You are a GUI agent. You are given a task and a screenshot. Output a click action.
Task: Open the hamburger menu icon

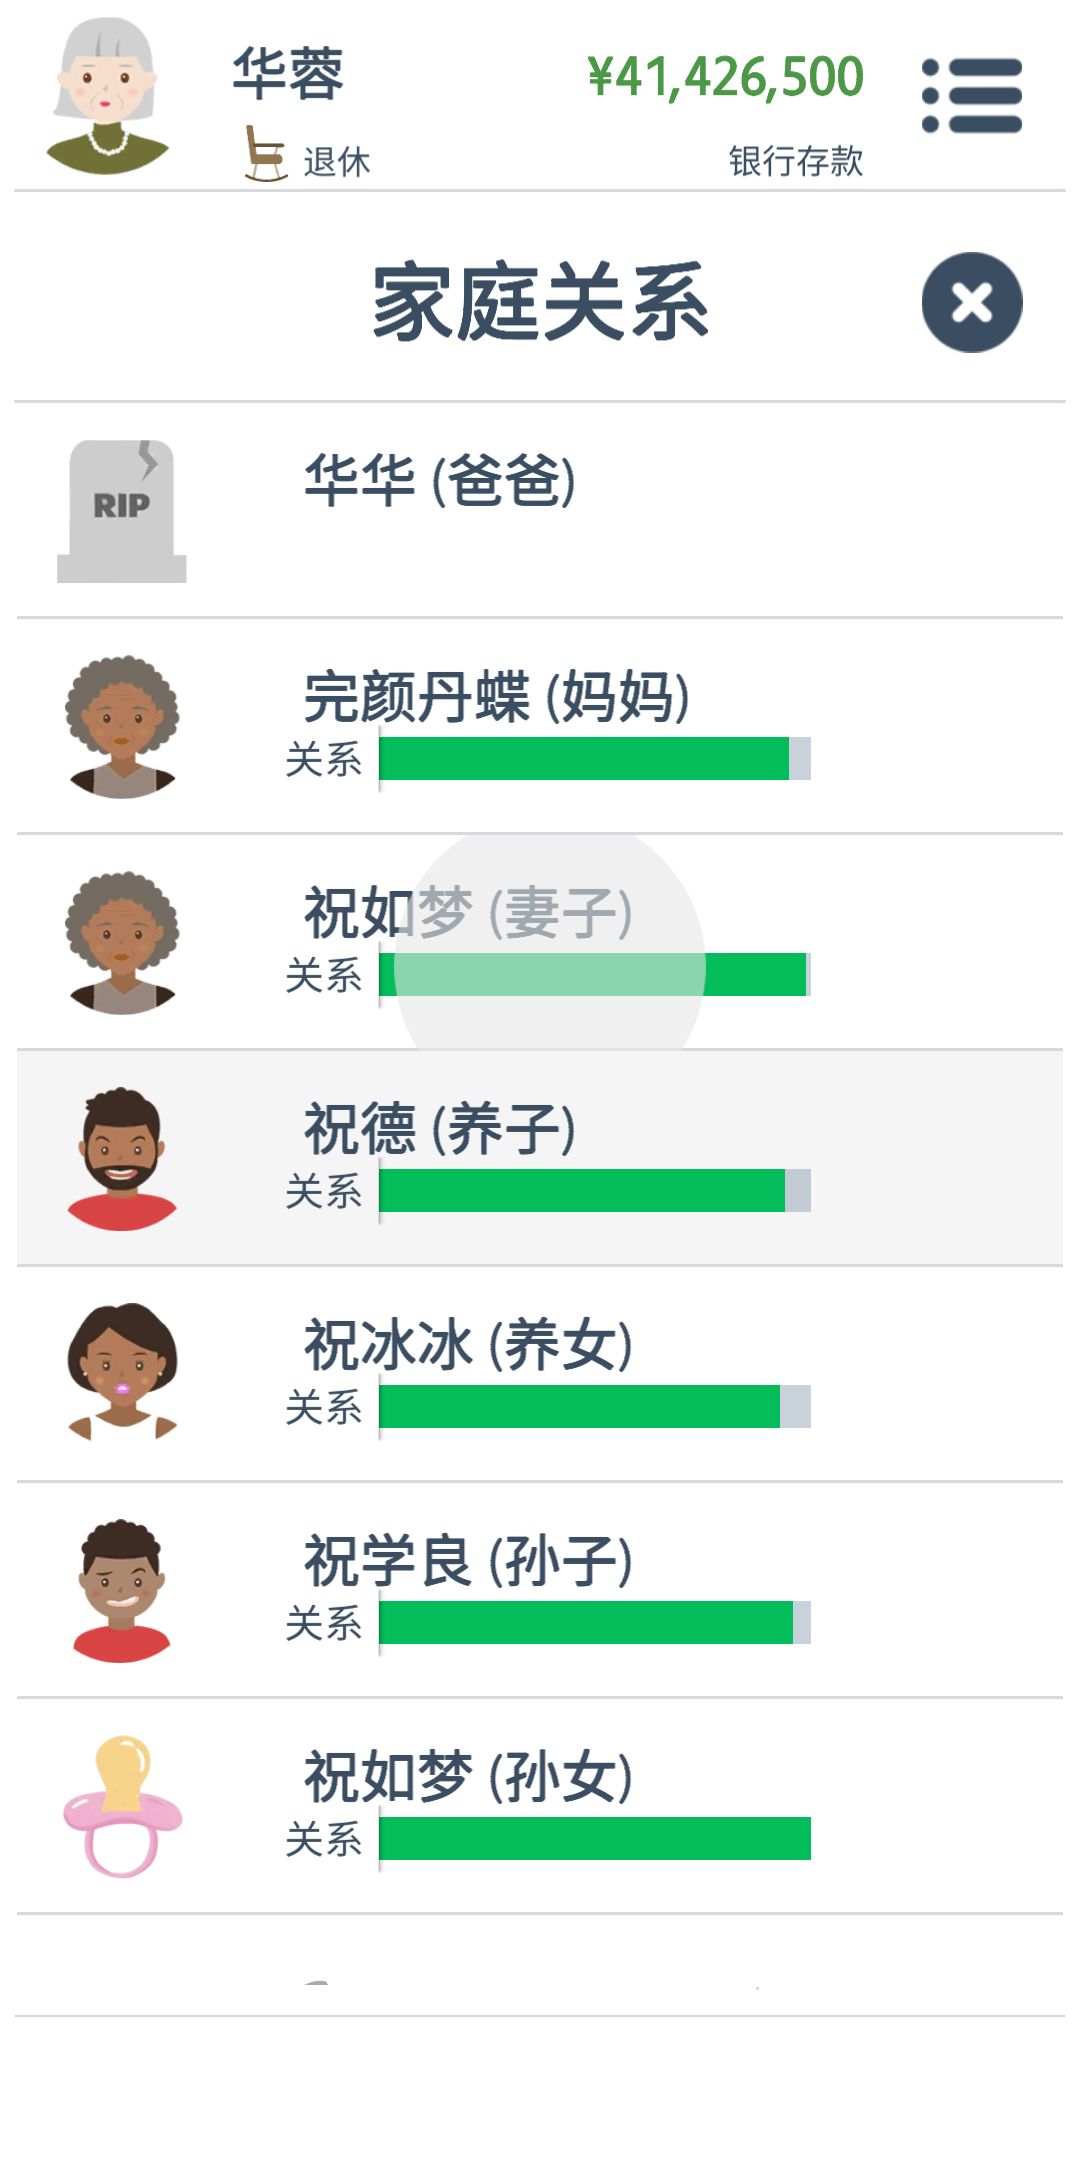[x=972, y=96]
